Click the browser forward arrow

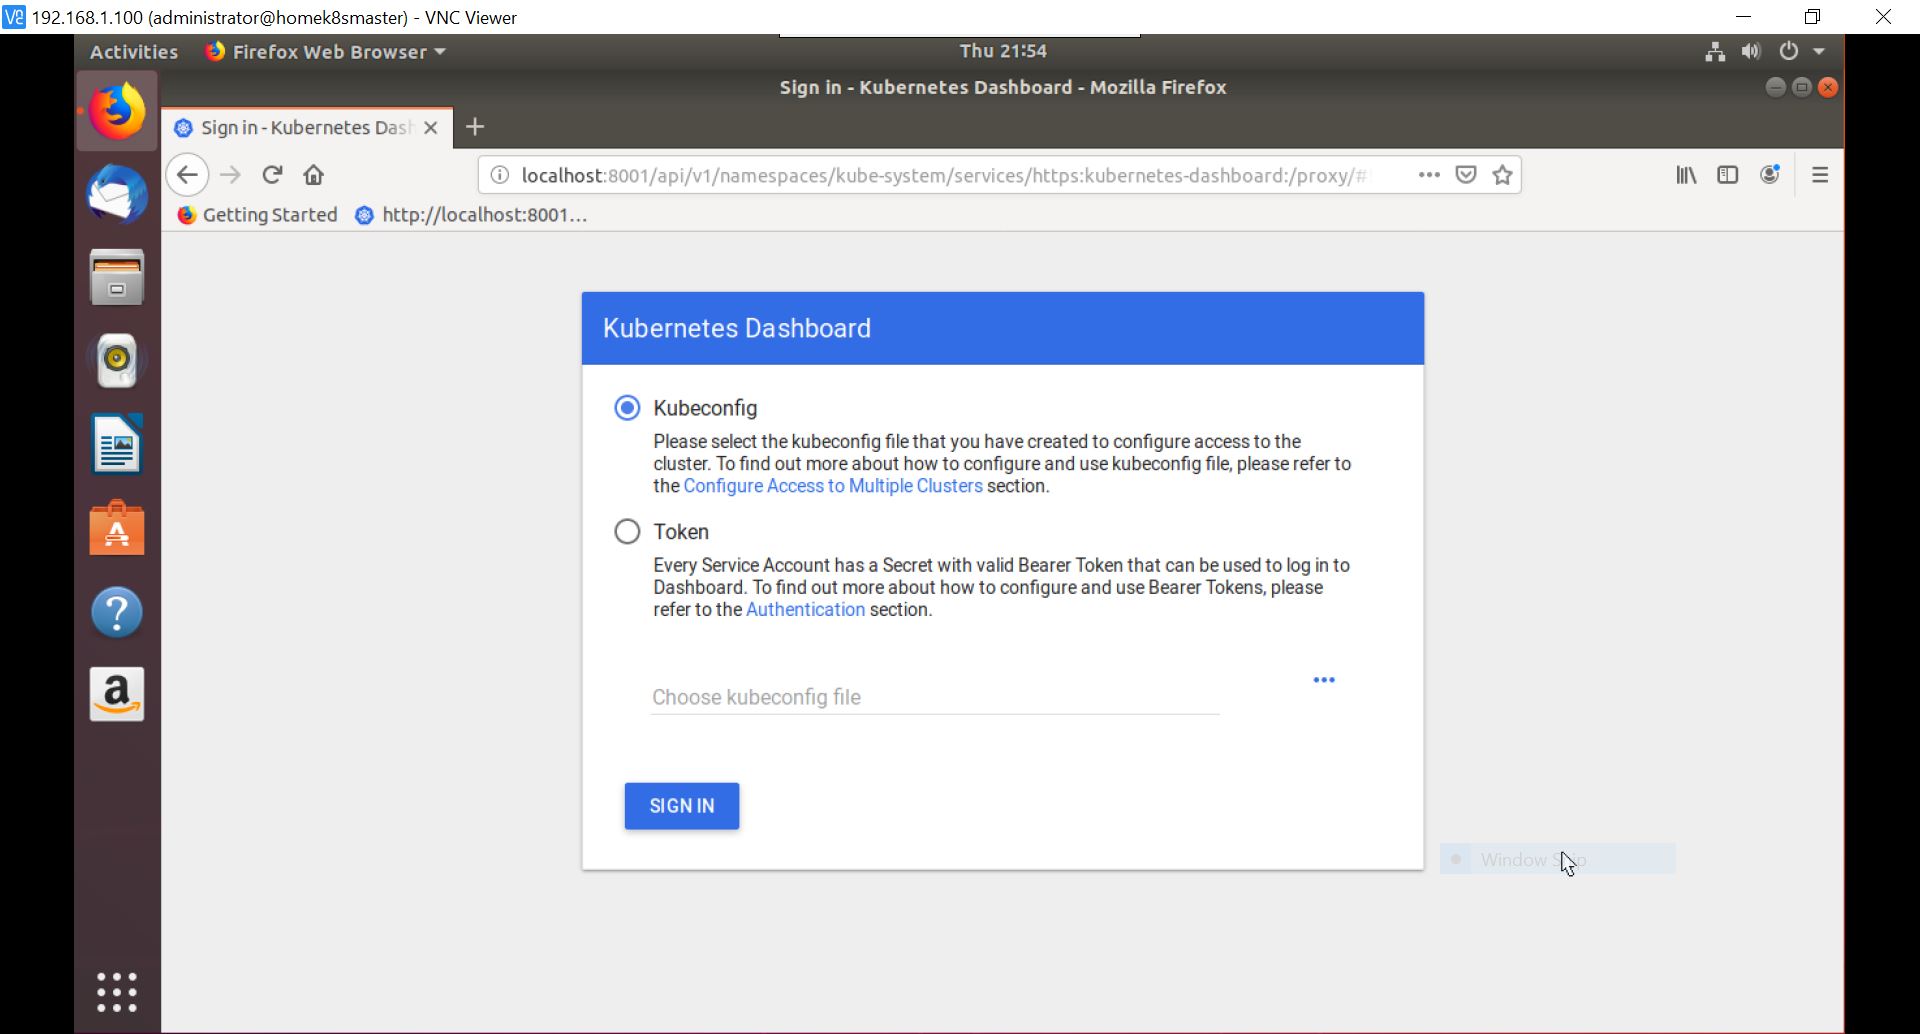click(231, 175)
